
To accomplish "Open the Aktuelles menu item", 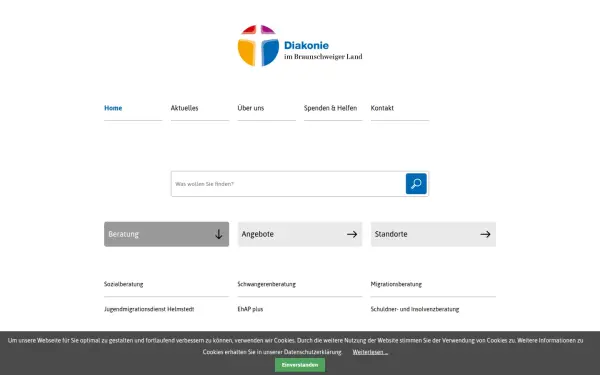I will [184, 108].
